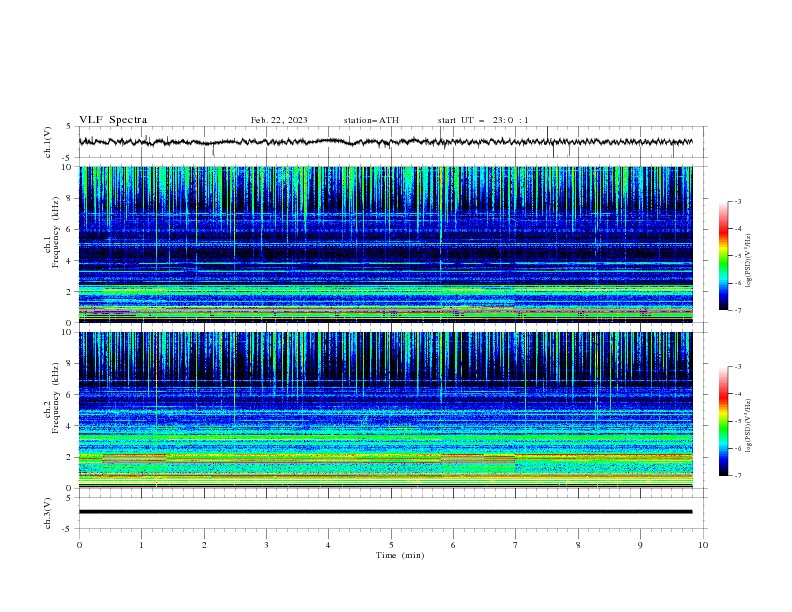792x612 pixels.
Task: Click time axis tick label 10
Action: [703, 545]
